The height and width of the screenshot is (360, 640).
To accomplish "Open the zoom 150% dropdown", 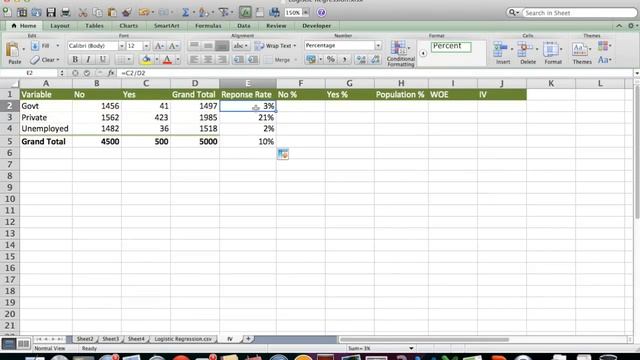I will coord(306,13).
